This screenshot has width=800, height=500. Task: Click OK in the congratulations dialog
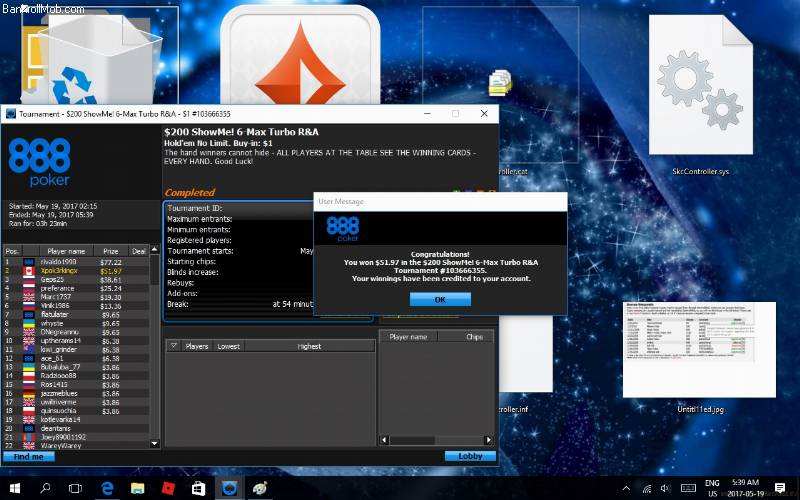pos(440,299)
